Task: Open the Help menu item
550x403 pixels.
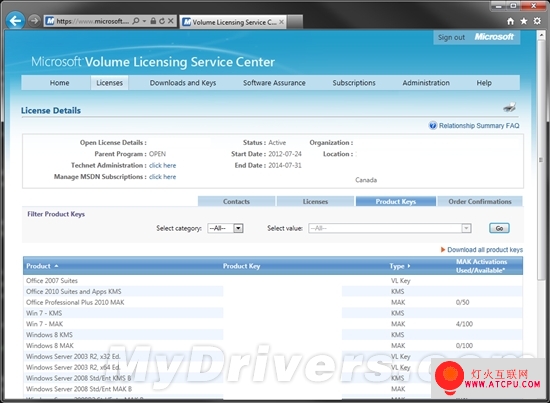Action: tap(484, 83)
